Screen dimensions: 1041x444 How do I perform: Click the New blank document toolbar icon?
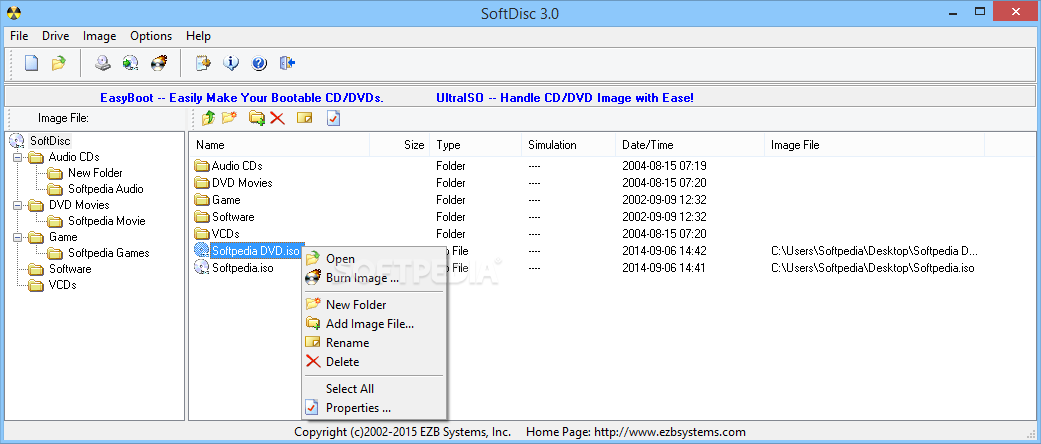[x=31, y=63]
